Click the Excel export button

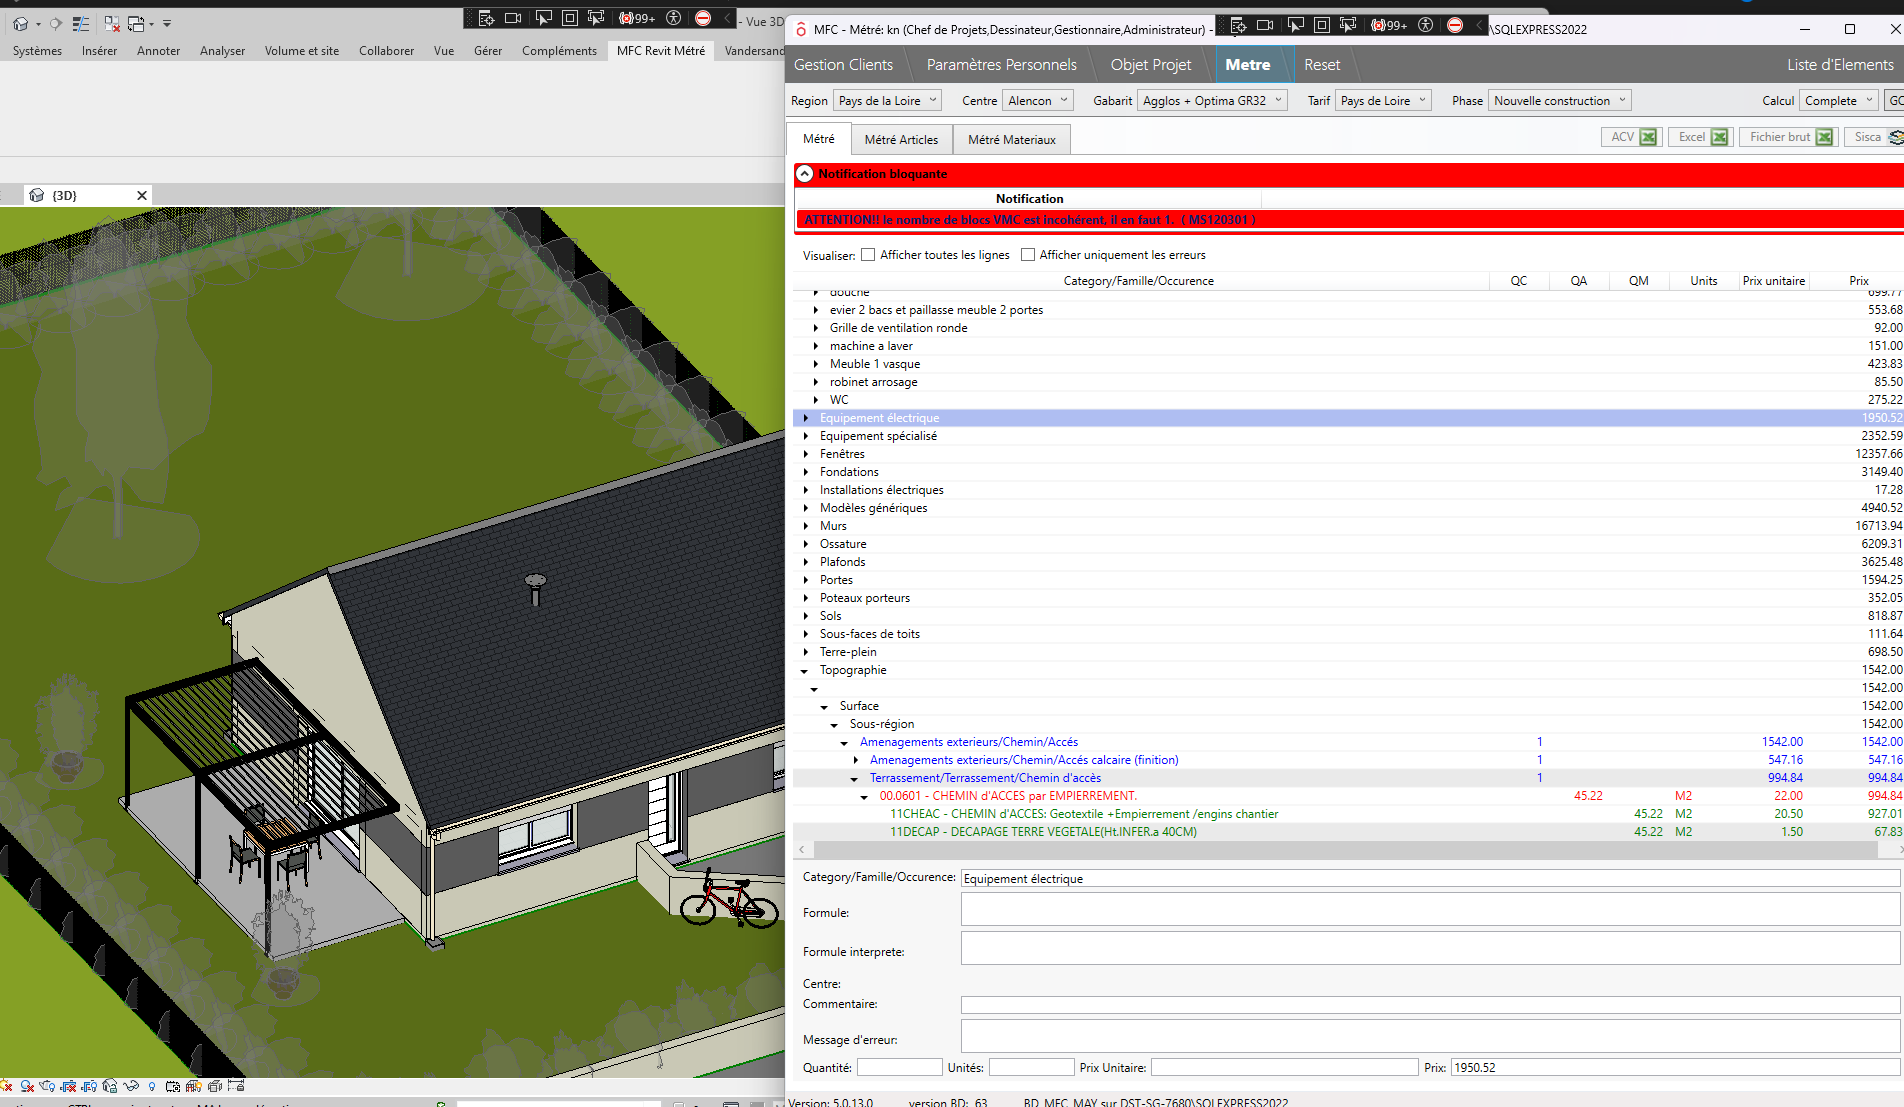coord(1700,137)
